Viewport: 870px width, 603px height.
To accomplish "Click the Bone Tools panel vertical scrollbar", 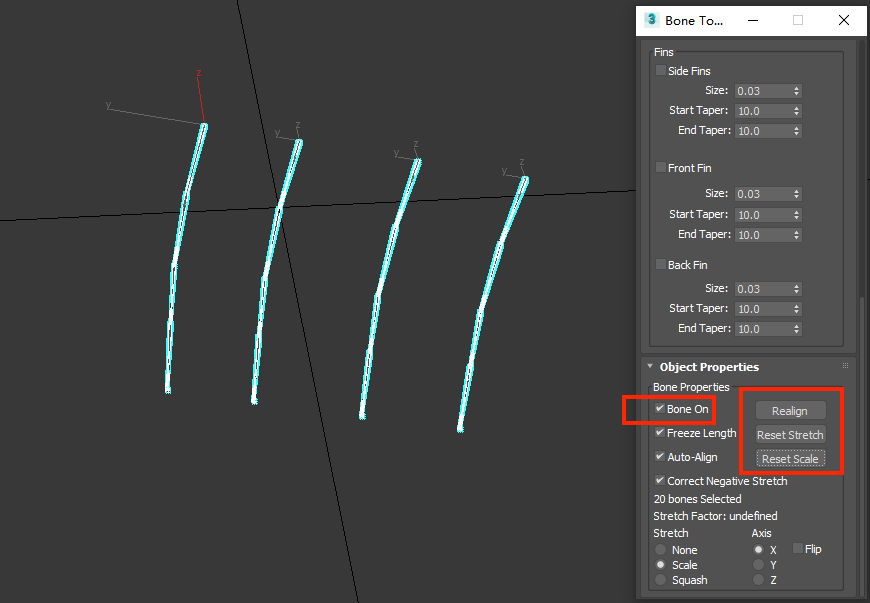I will coord(862,447).
